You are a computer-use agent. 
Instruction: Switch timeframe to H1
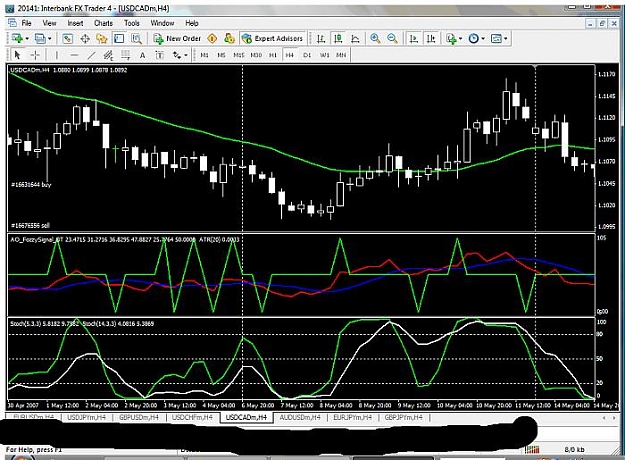click(273, 55)
